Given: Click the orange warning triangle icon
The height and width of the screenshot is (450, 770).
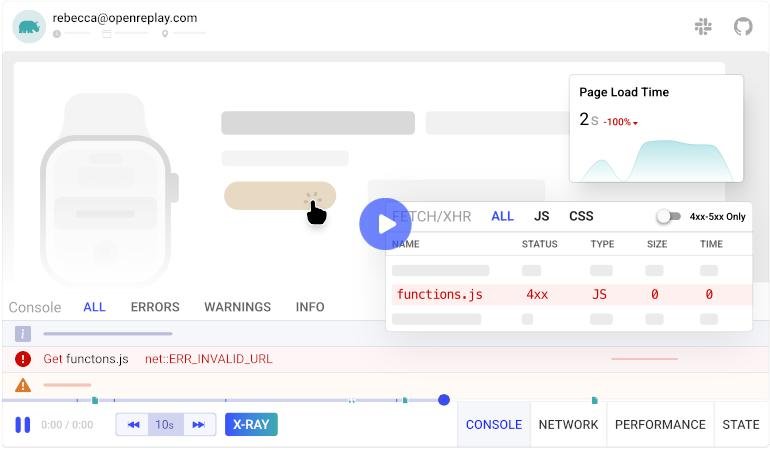Looking at the screenshot, I should pyautogui.click(x=23, y=385).
